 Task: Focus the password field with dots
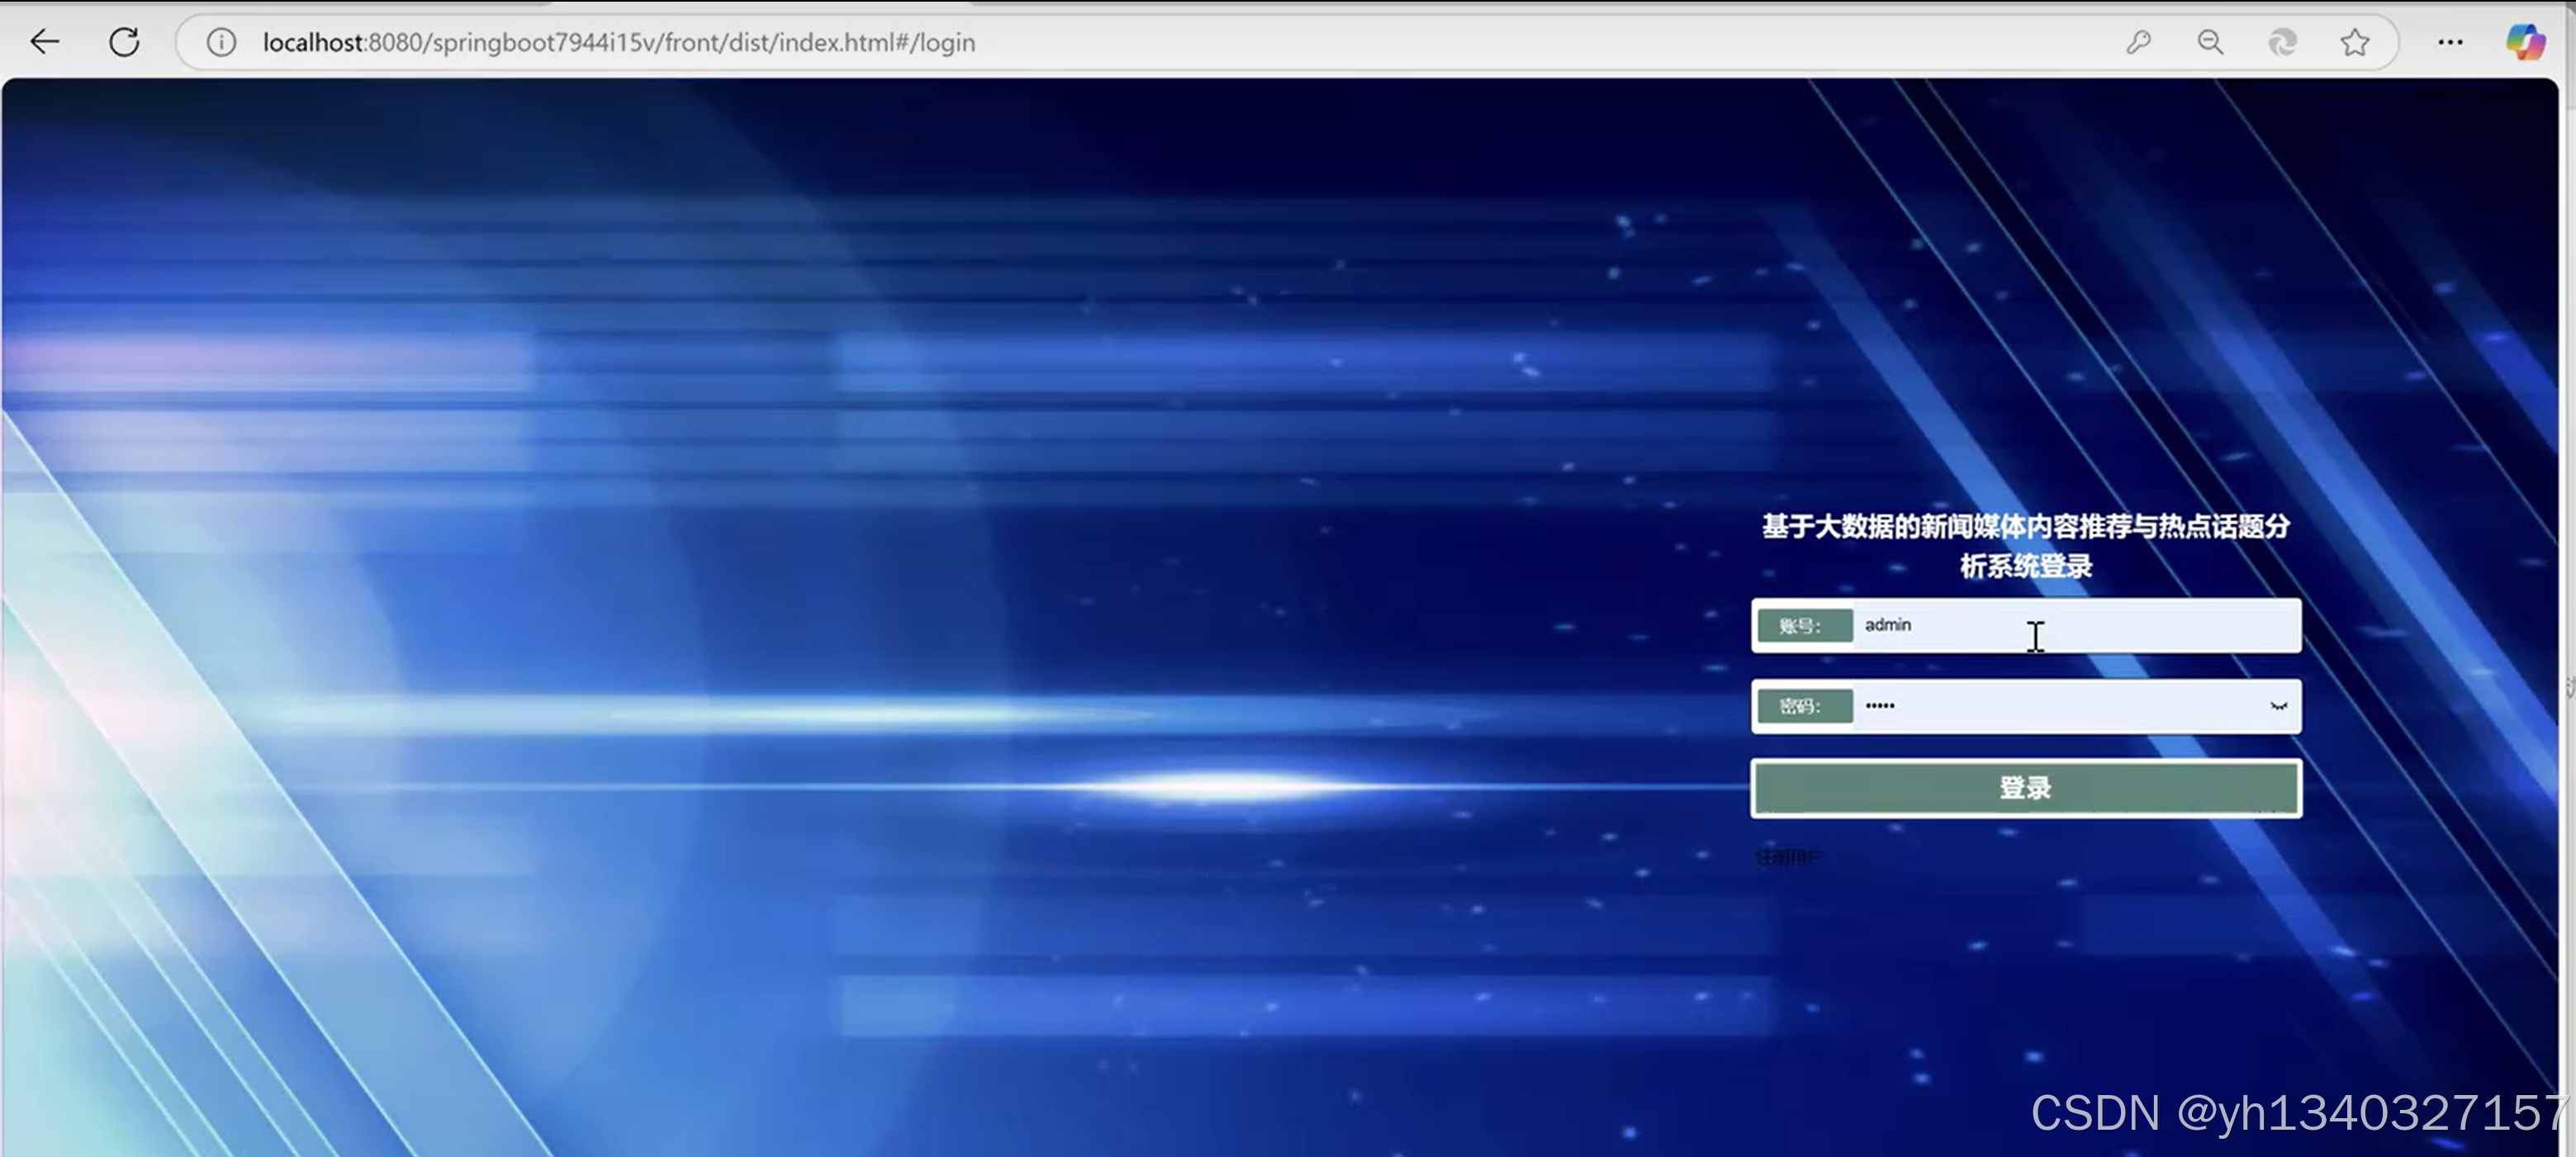point(2050,706)
